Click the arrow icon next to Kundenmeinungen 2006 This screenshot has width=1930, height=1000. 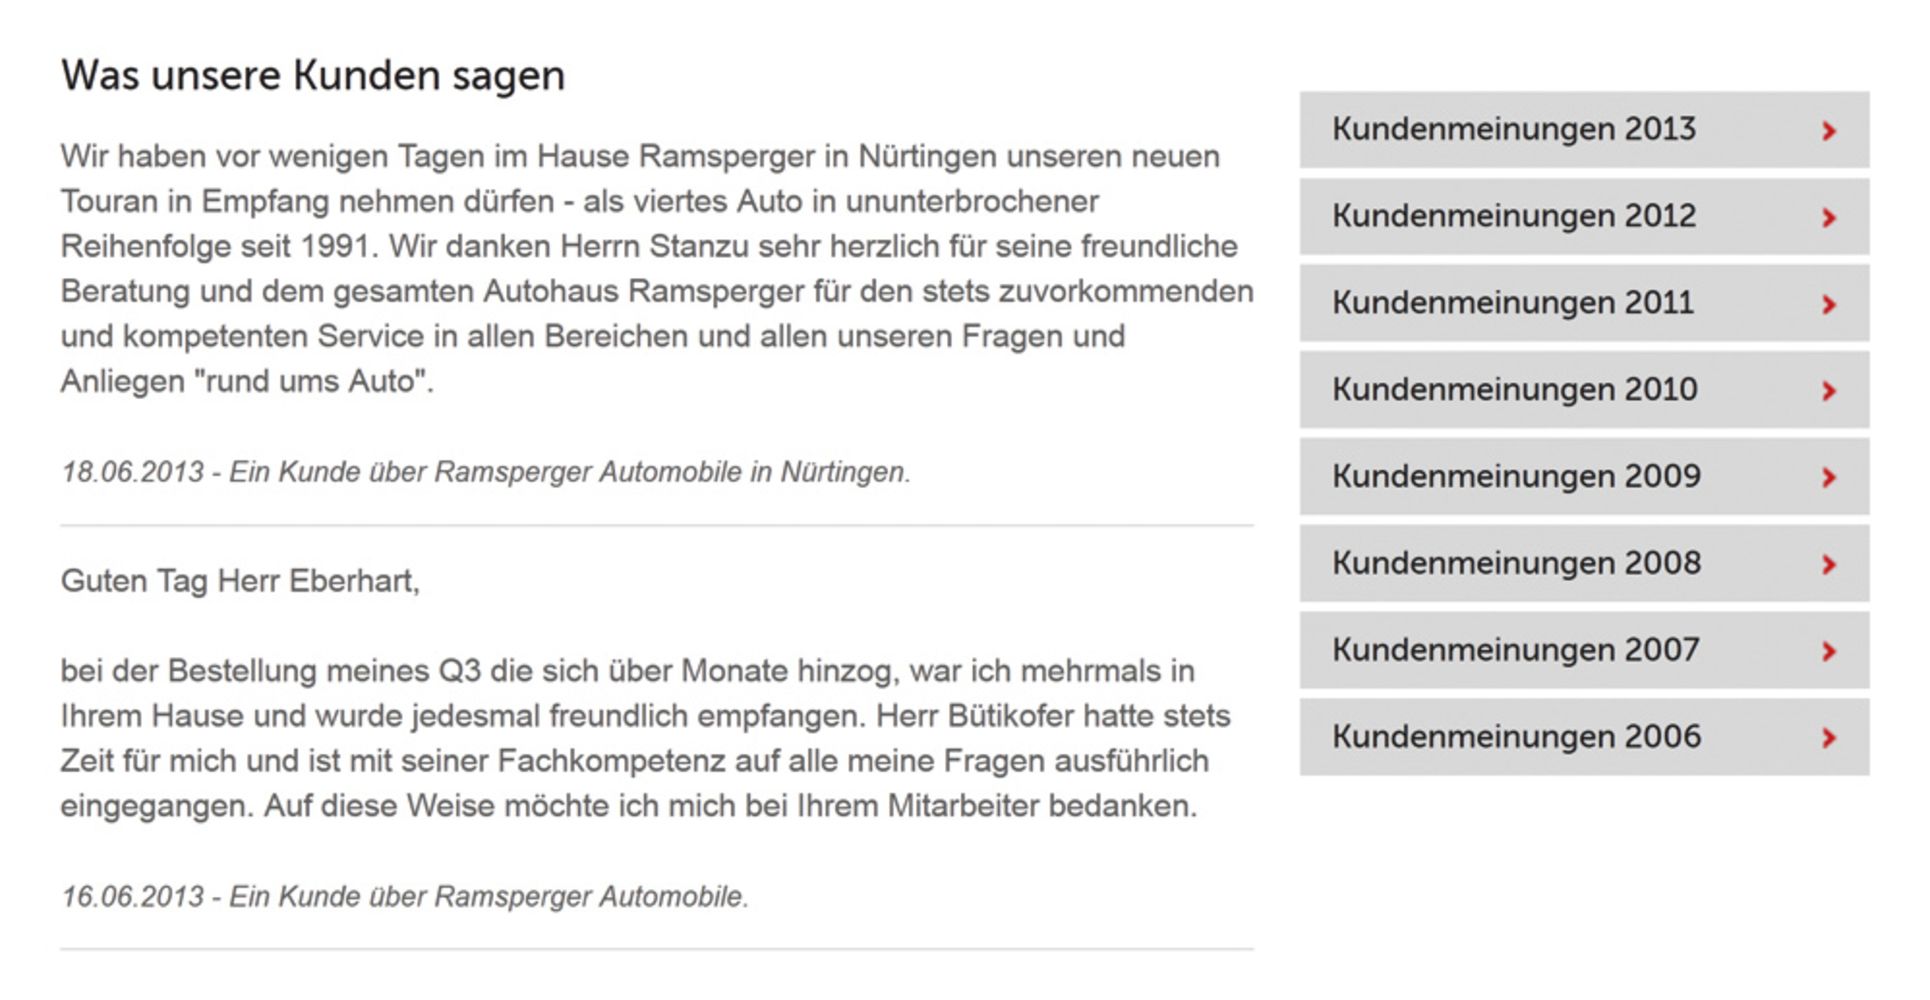click(1829, 738)
